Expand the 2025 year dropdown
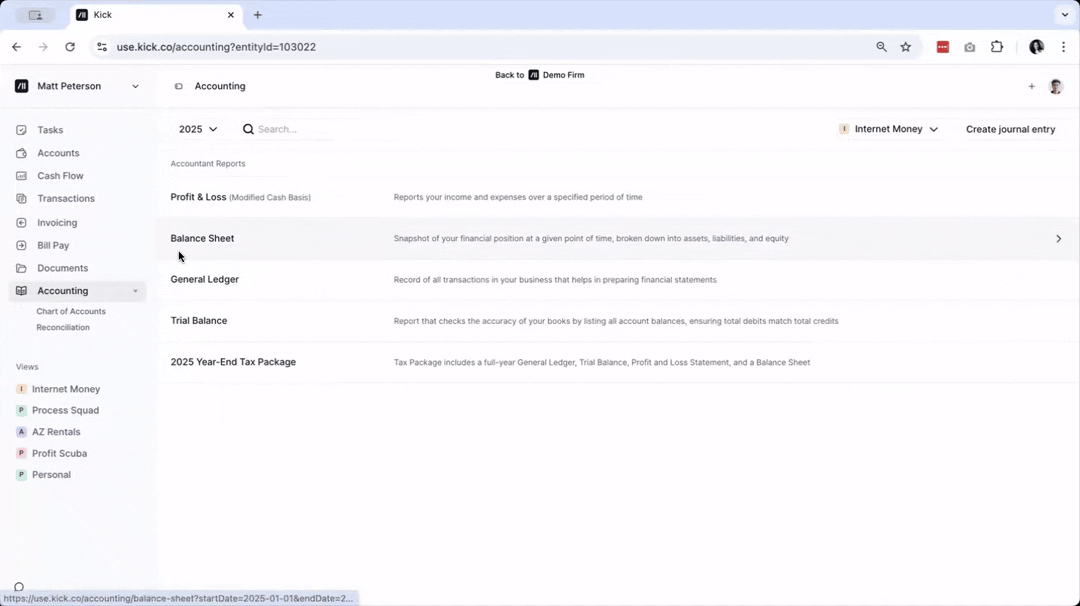 [198, 129]
